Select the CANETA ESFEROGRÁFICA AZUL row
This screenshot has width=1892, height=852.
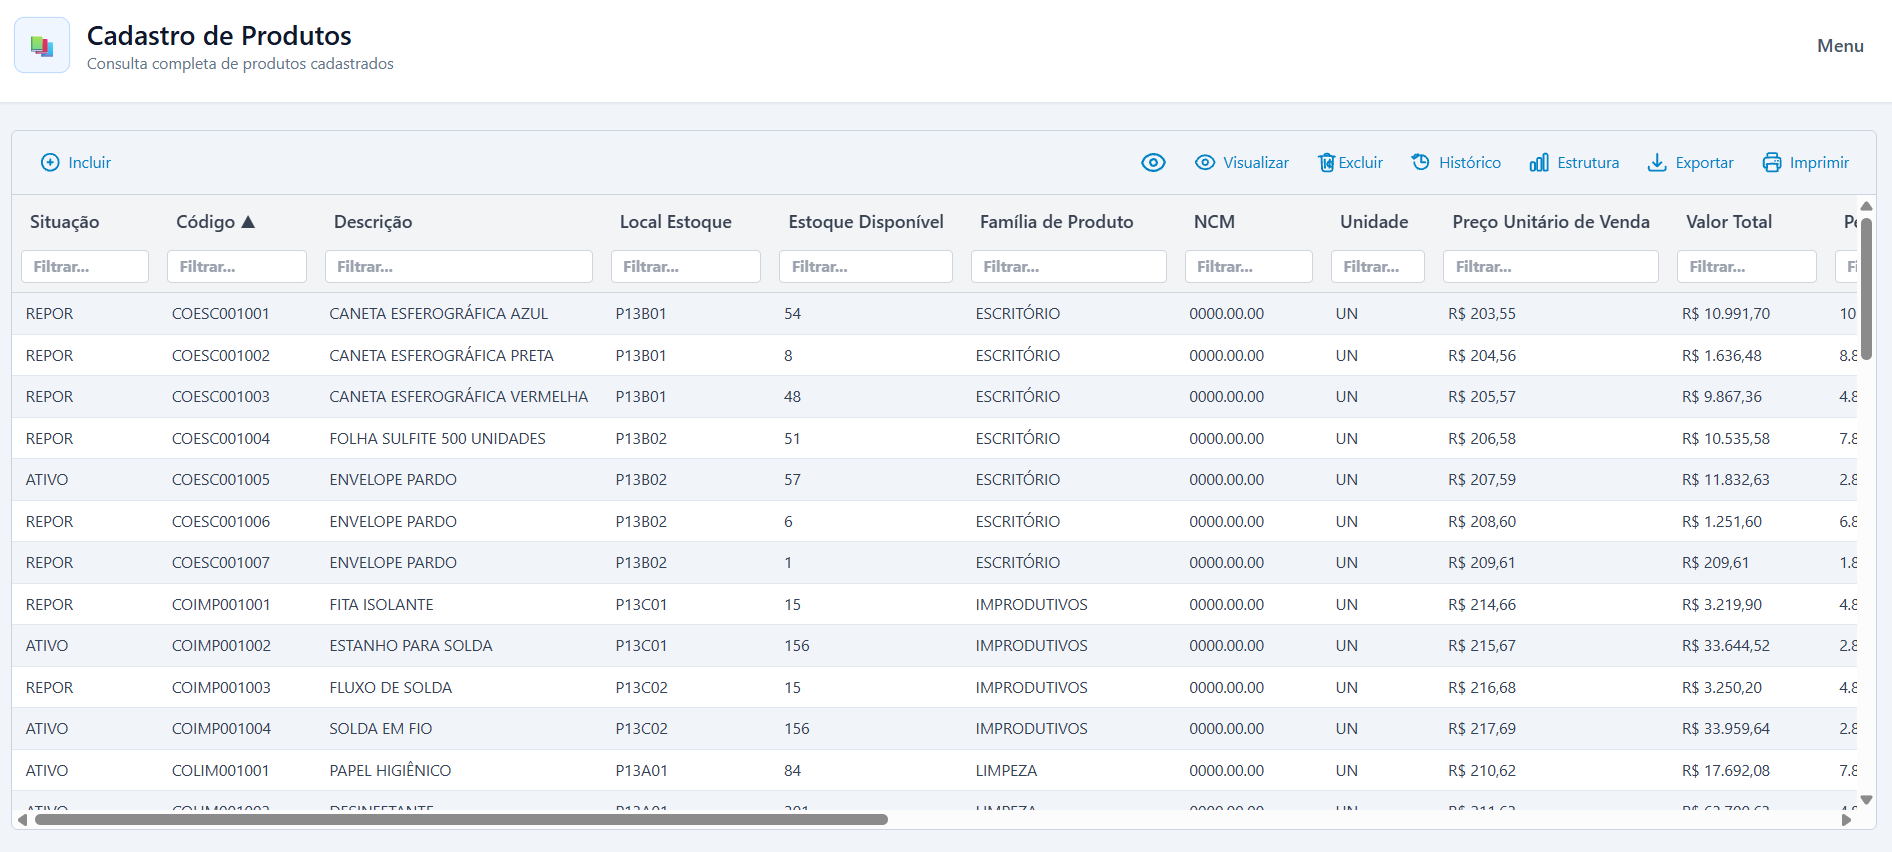point(935,314)
